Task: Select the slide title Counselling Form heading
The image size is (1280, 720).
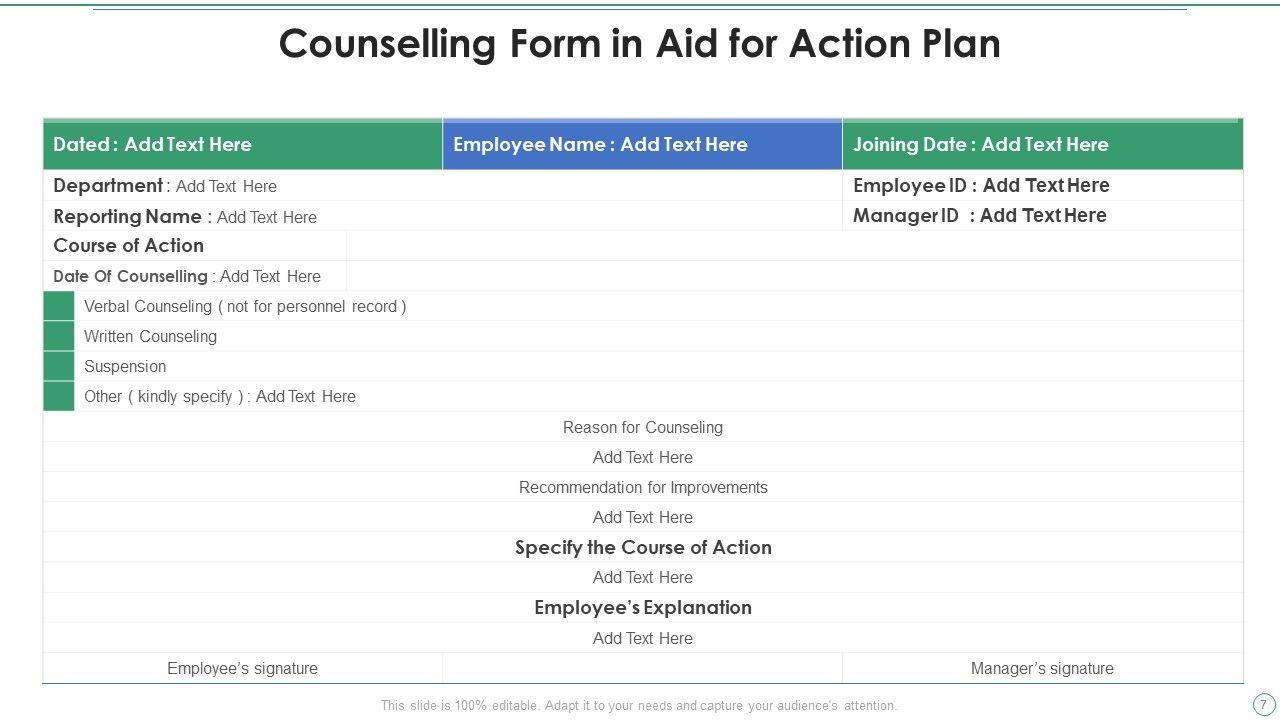Action: pyautogui.click(x=639, y=44)
